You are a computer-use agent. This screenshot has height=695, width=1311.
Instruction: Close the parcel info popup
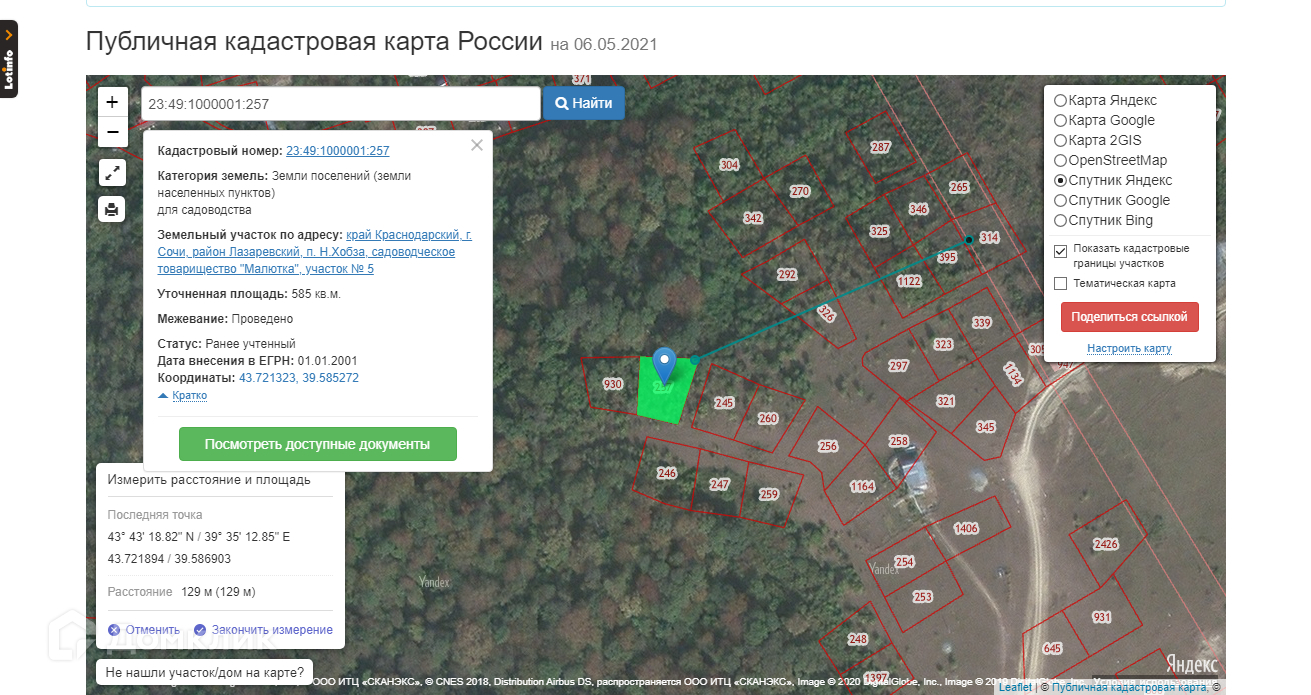[x=477, y=145]
